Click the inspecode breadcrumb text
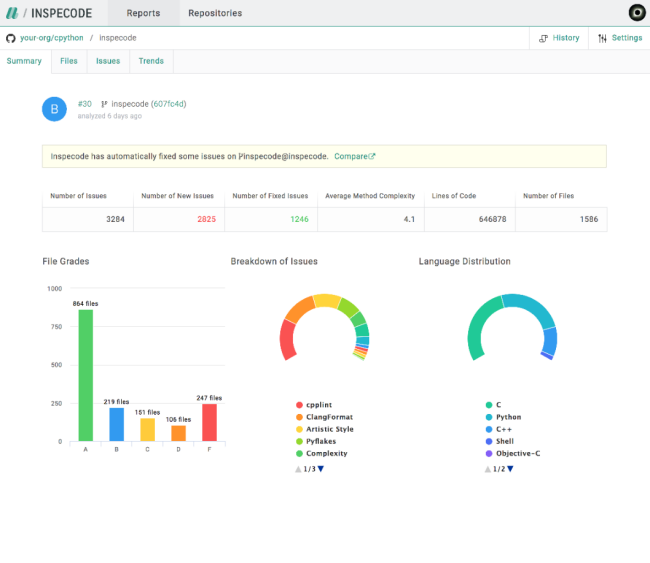650x563 pixels. pos(118,38)
